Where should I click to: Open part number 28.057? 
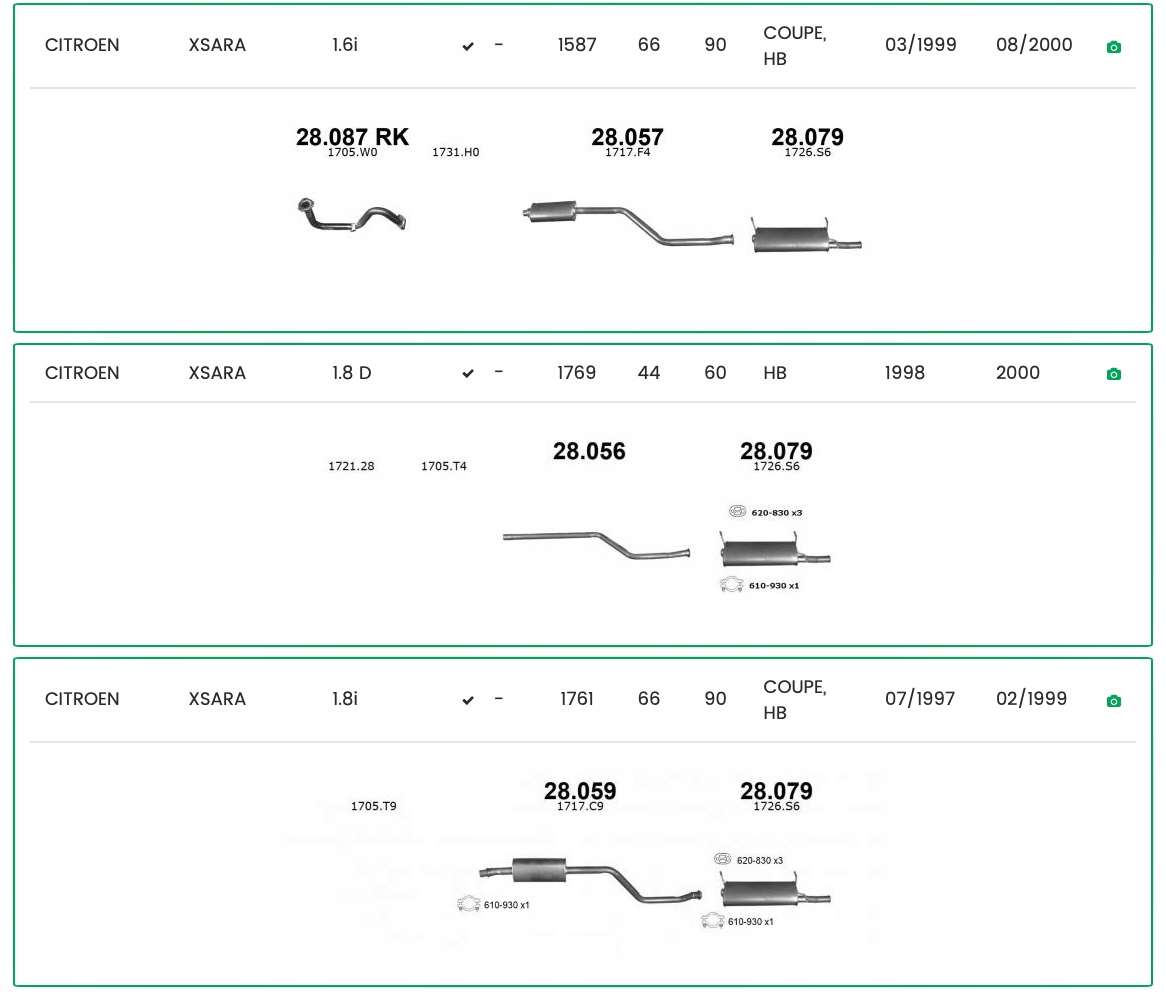627,137
